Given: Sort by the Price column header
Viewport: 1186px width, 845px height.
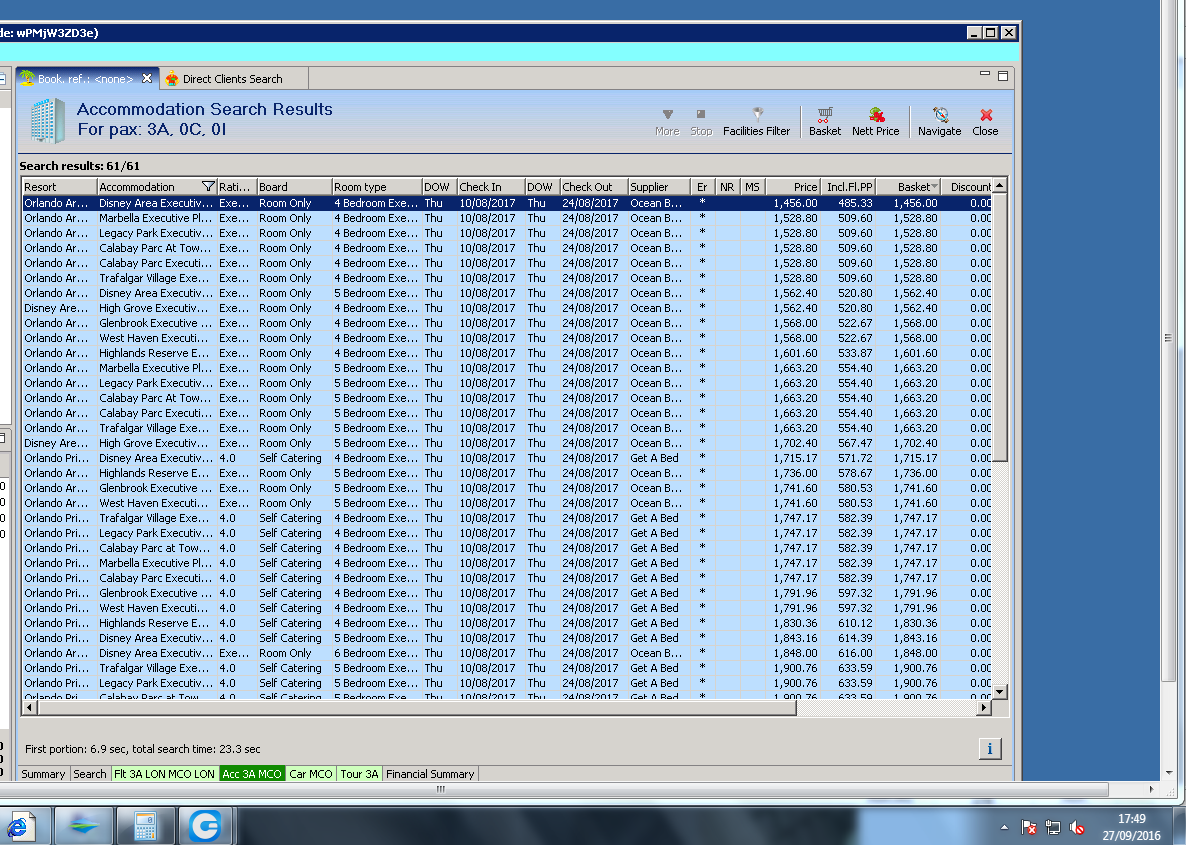Looking at the screenshot, I should [793, 187].
